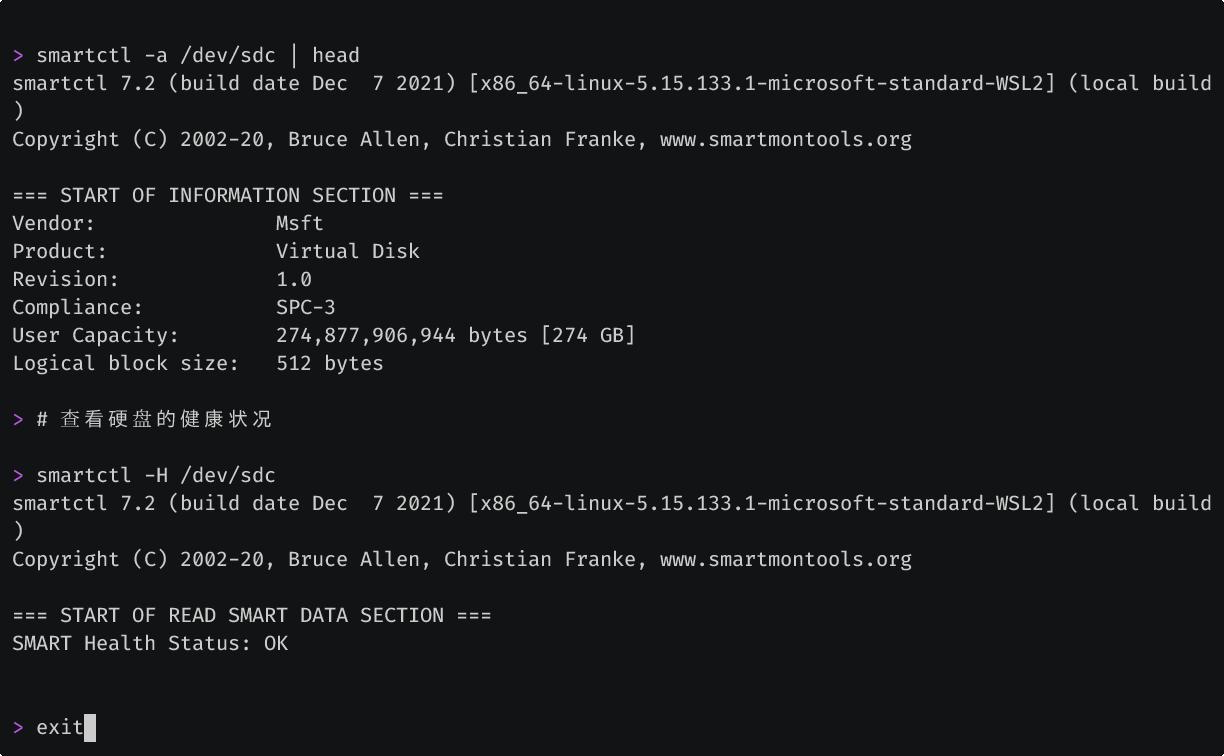
Task: Click the "Msft" vendor value
Action: click(x=300, y=224)
